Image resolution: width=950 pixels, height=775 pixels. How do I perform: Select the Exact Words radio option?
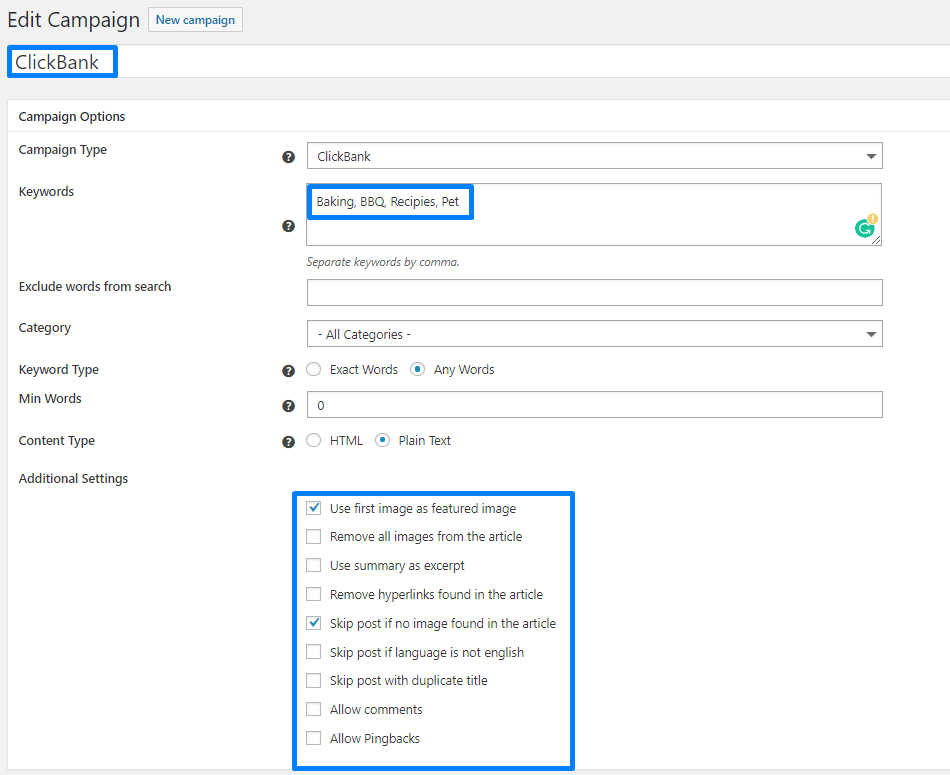click(314, 370)
